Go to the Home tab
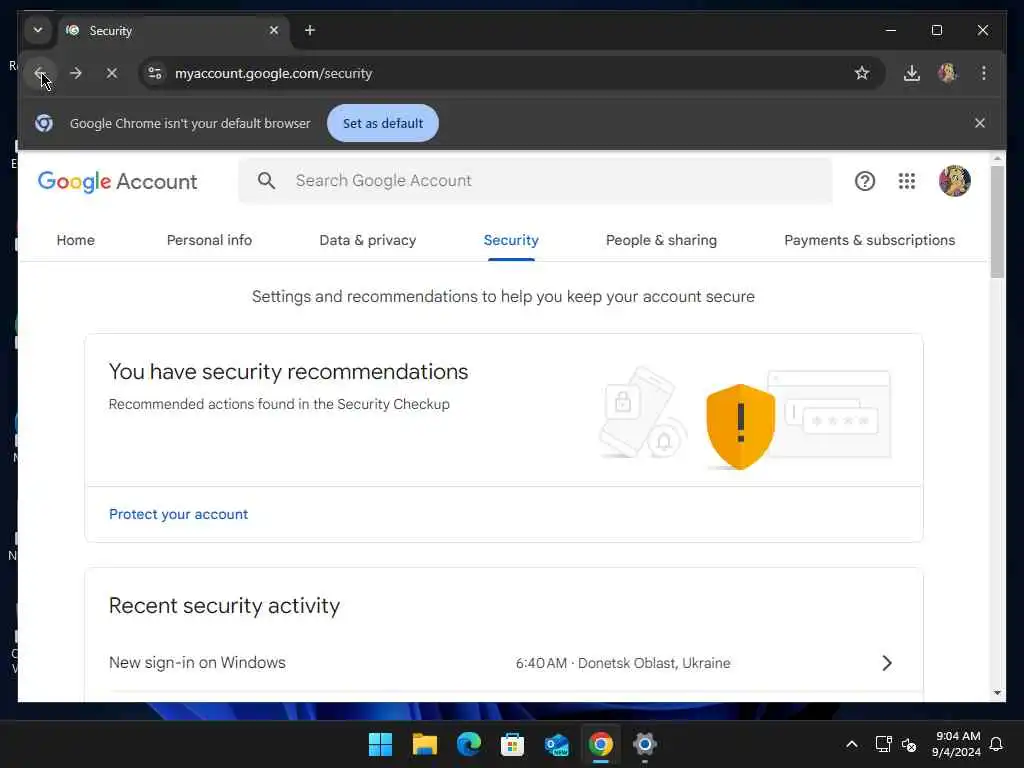The width and height of the screenshot is (1024, 768). 76,240
